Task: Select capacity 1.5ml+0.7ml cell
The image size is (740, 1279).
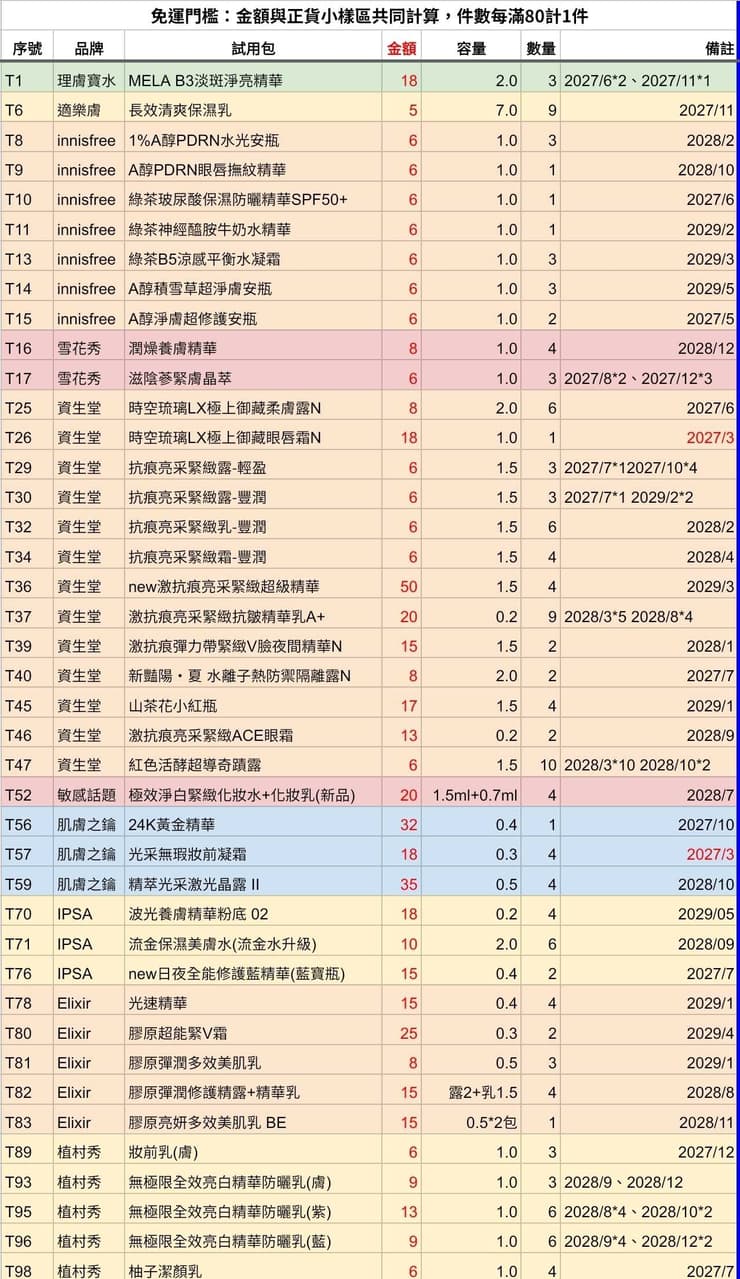Action: [x=471, y=795]
